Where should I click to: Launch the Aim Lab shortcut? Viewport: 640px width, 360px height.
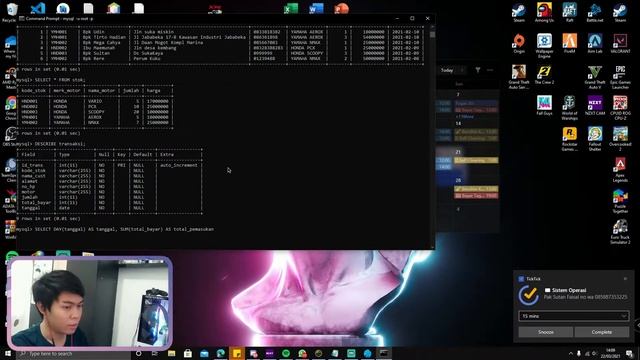click(x=595, y=43)
